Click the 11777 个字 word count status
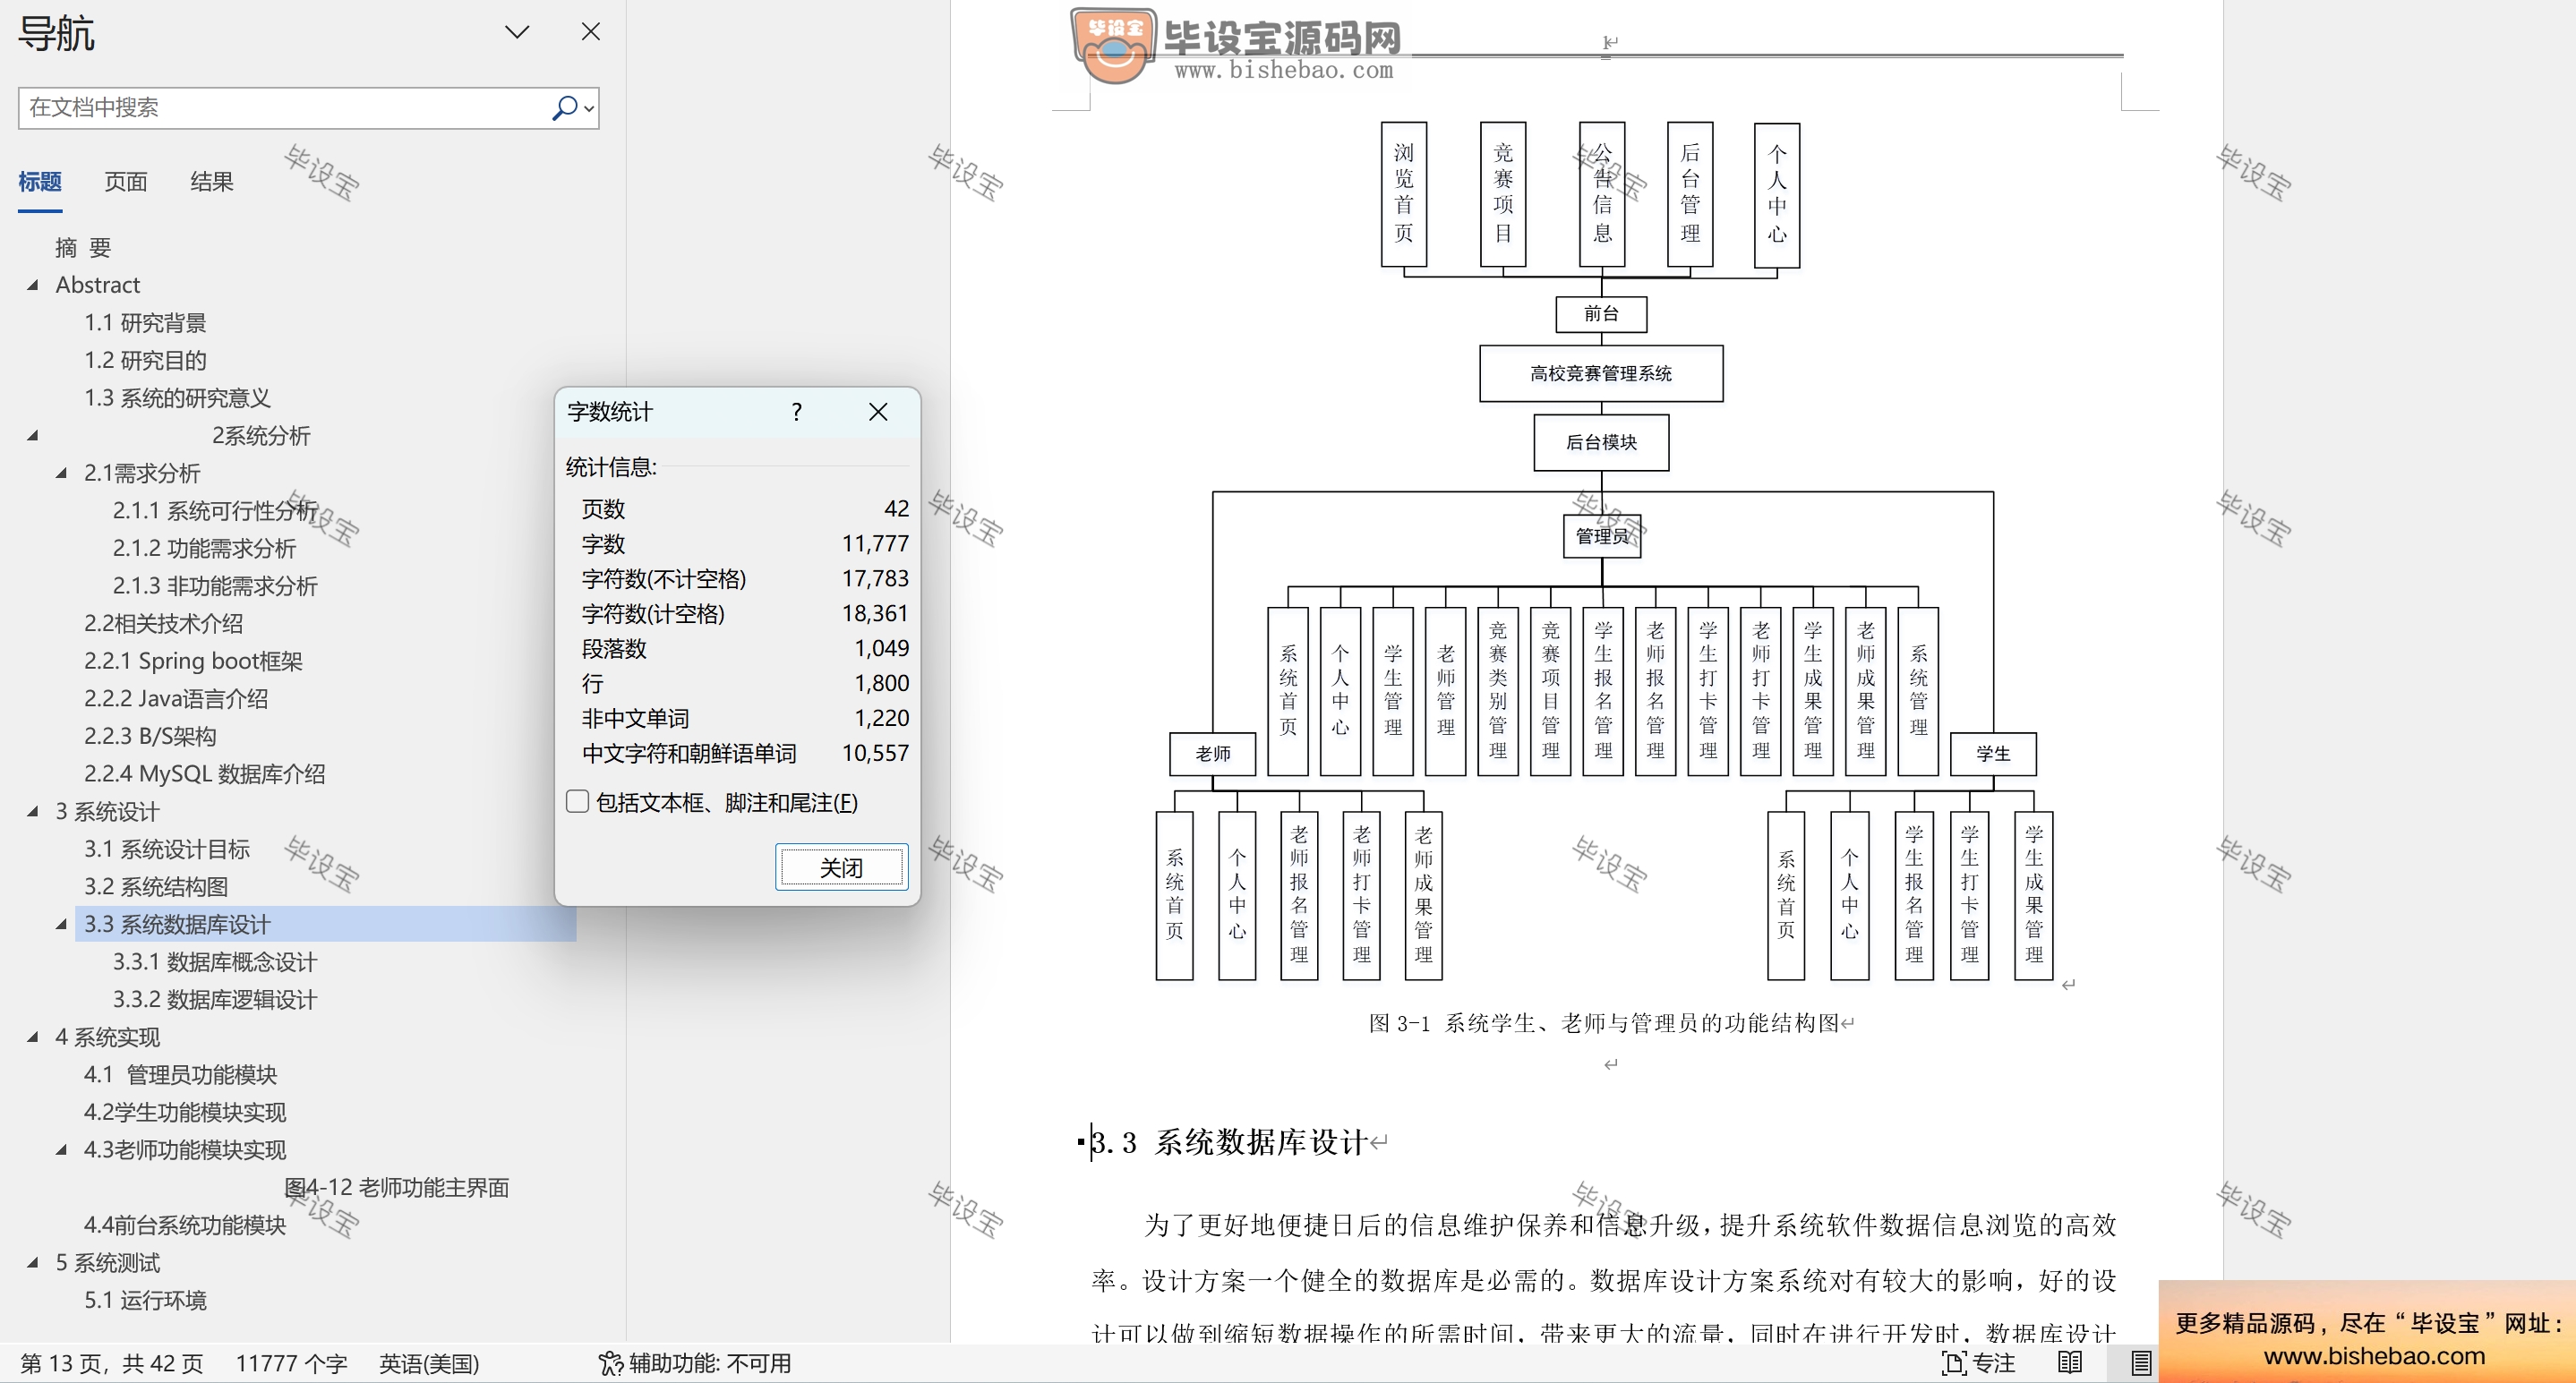The image size is (2576, 1383). pos(291,1363)
